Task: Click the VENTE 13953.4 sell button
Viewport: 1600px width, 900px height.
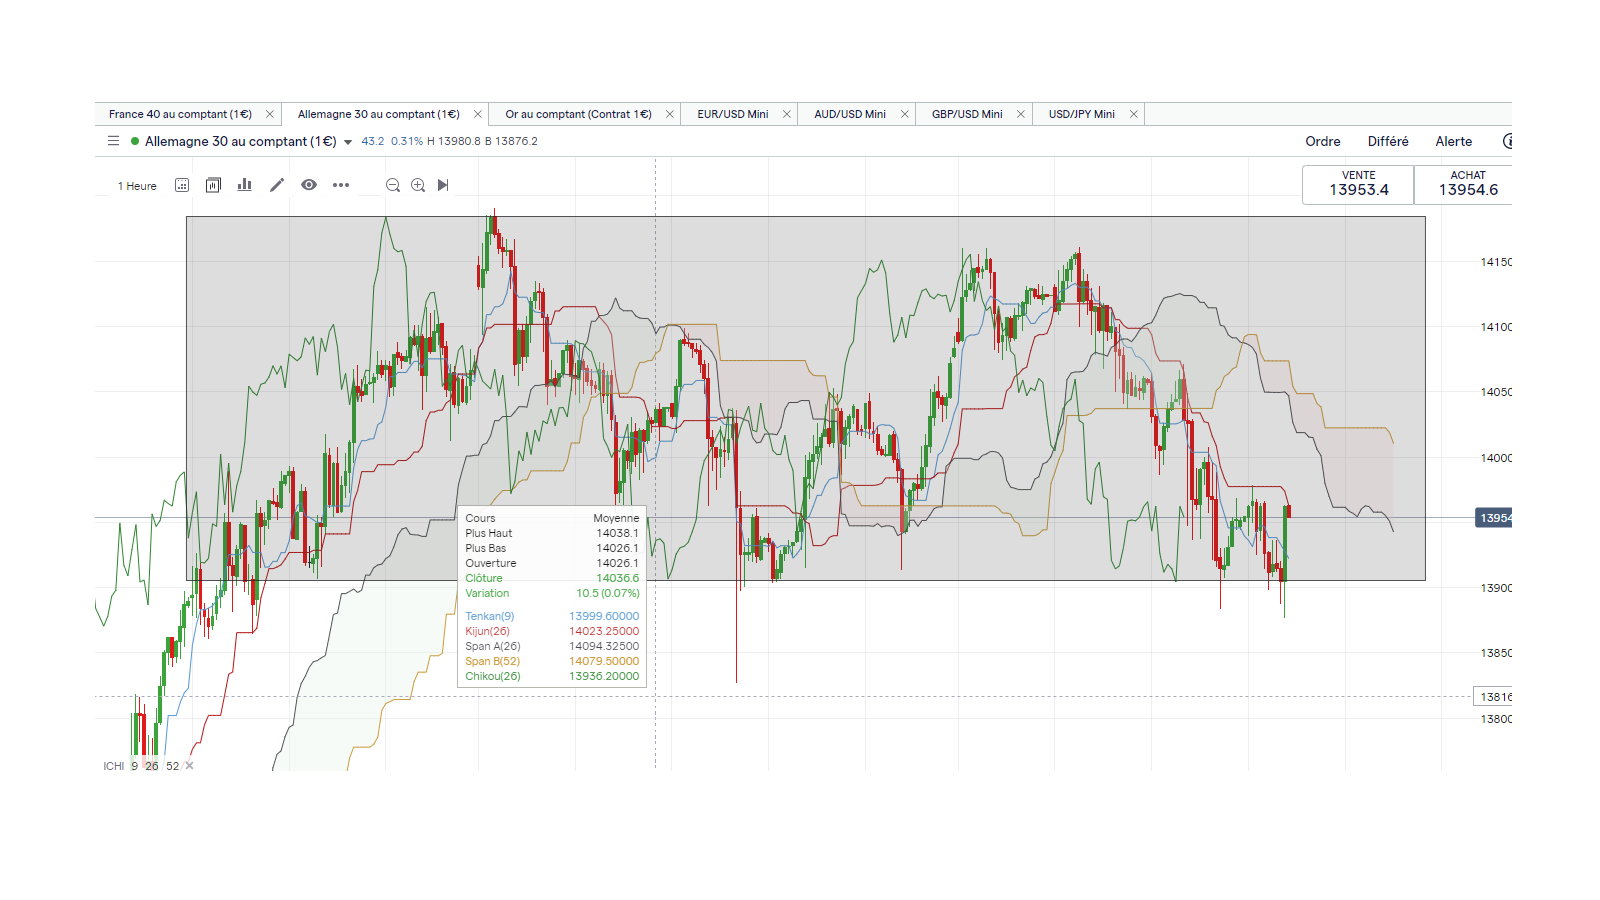Action: pos(1358,184)
